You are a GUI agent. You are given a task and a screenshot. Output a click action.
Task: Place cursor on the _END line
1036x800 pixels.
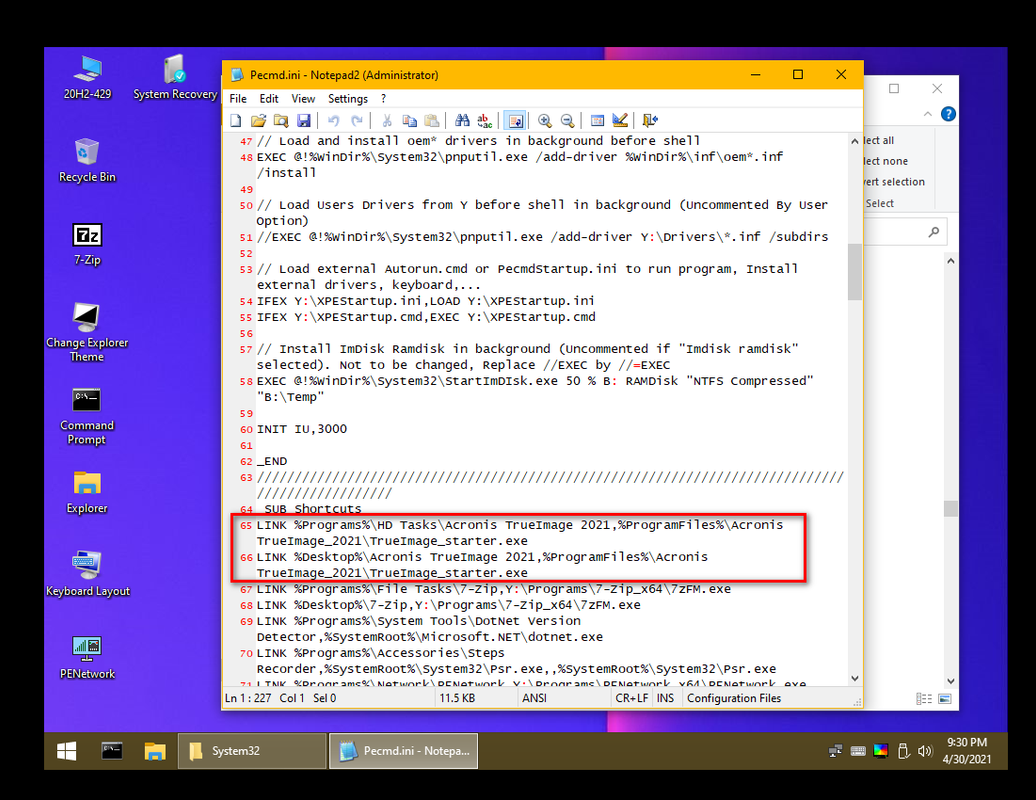(x=272, y=461)
